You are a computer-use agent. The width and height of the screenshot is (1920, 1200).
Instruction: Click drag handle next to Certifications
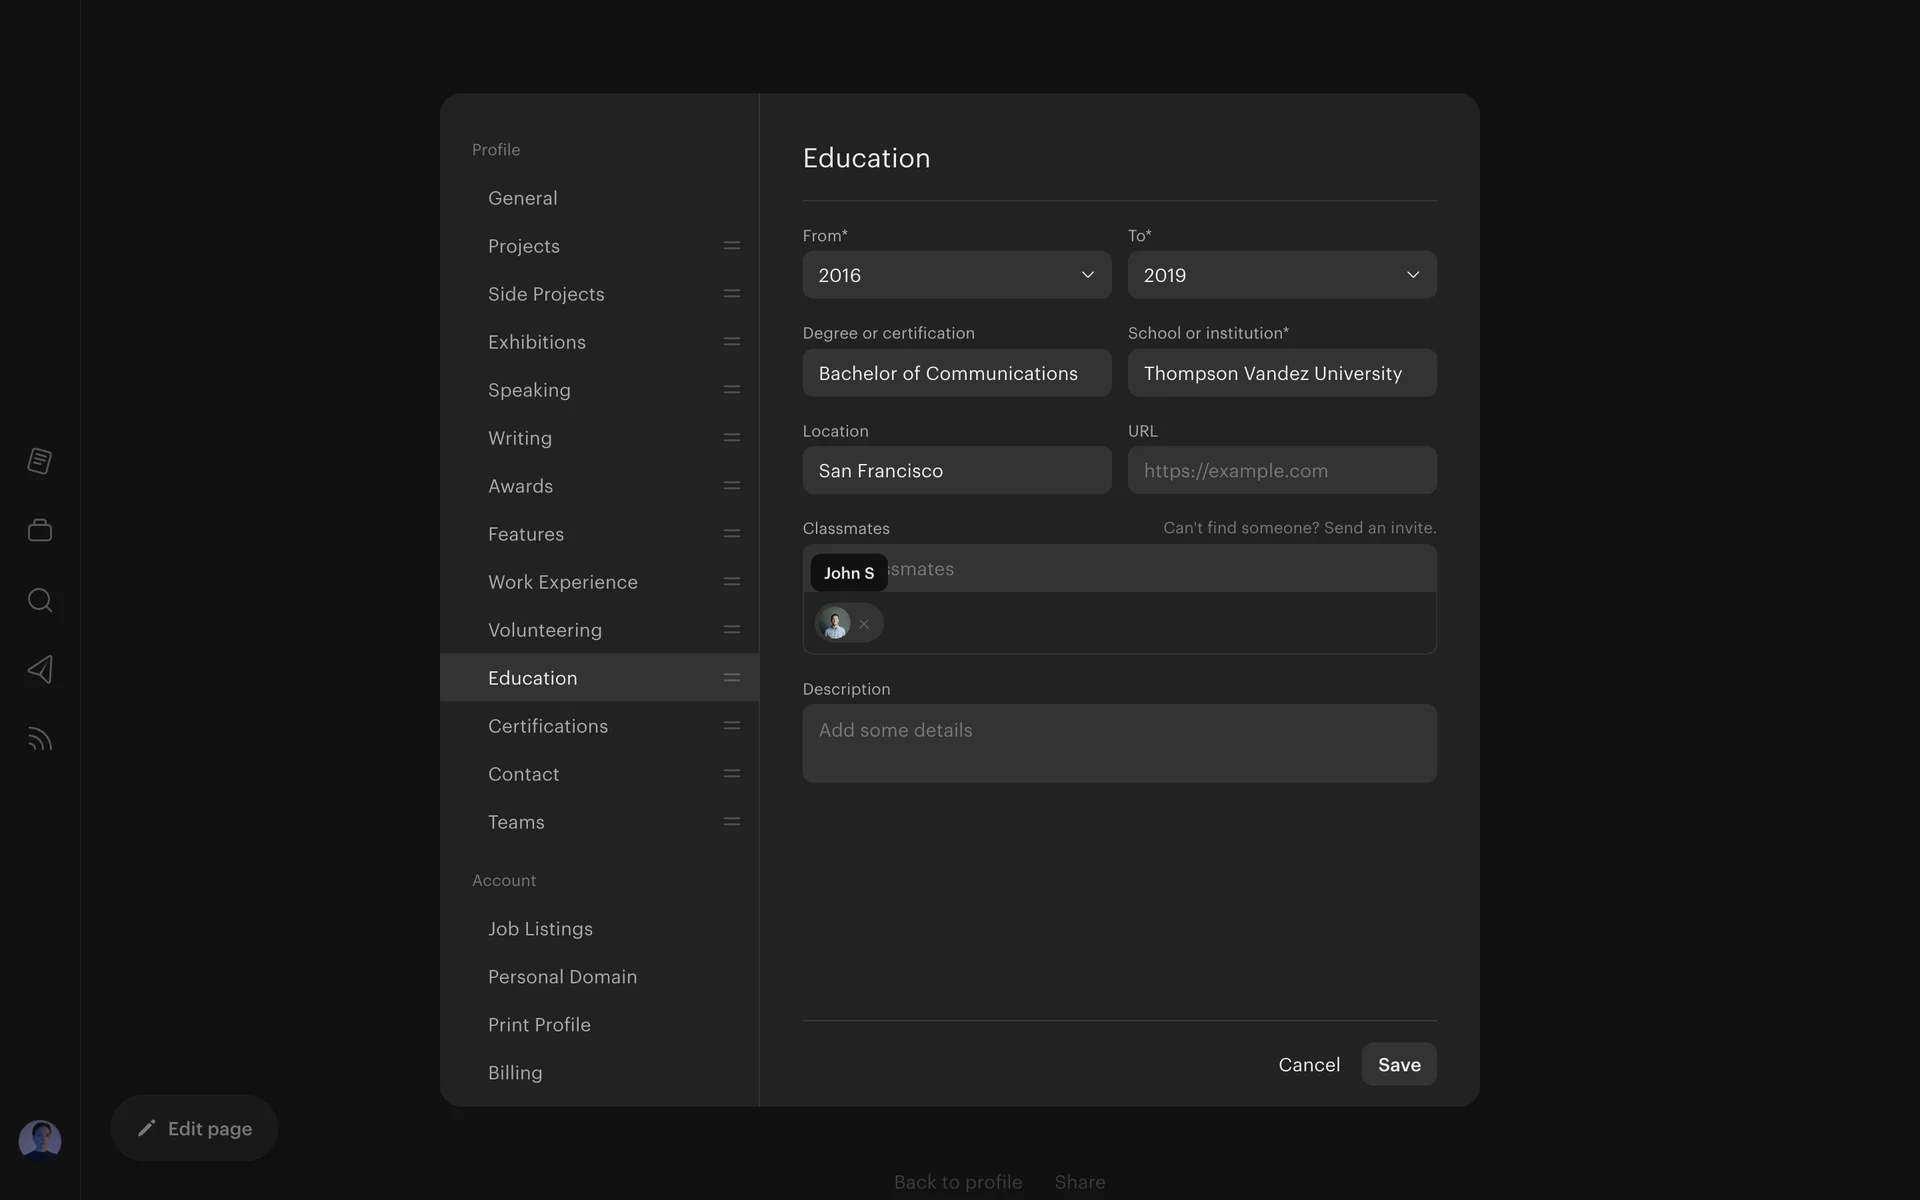(731, 726)
